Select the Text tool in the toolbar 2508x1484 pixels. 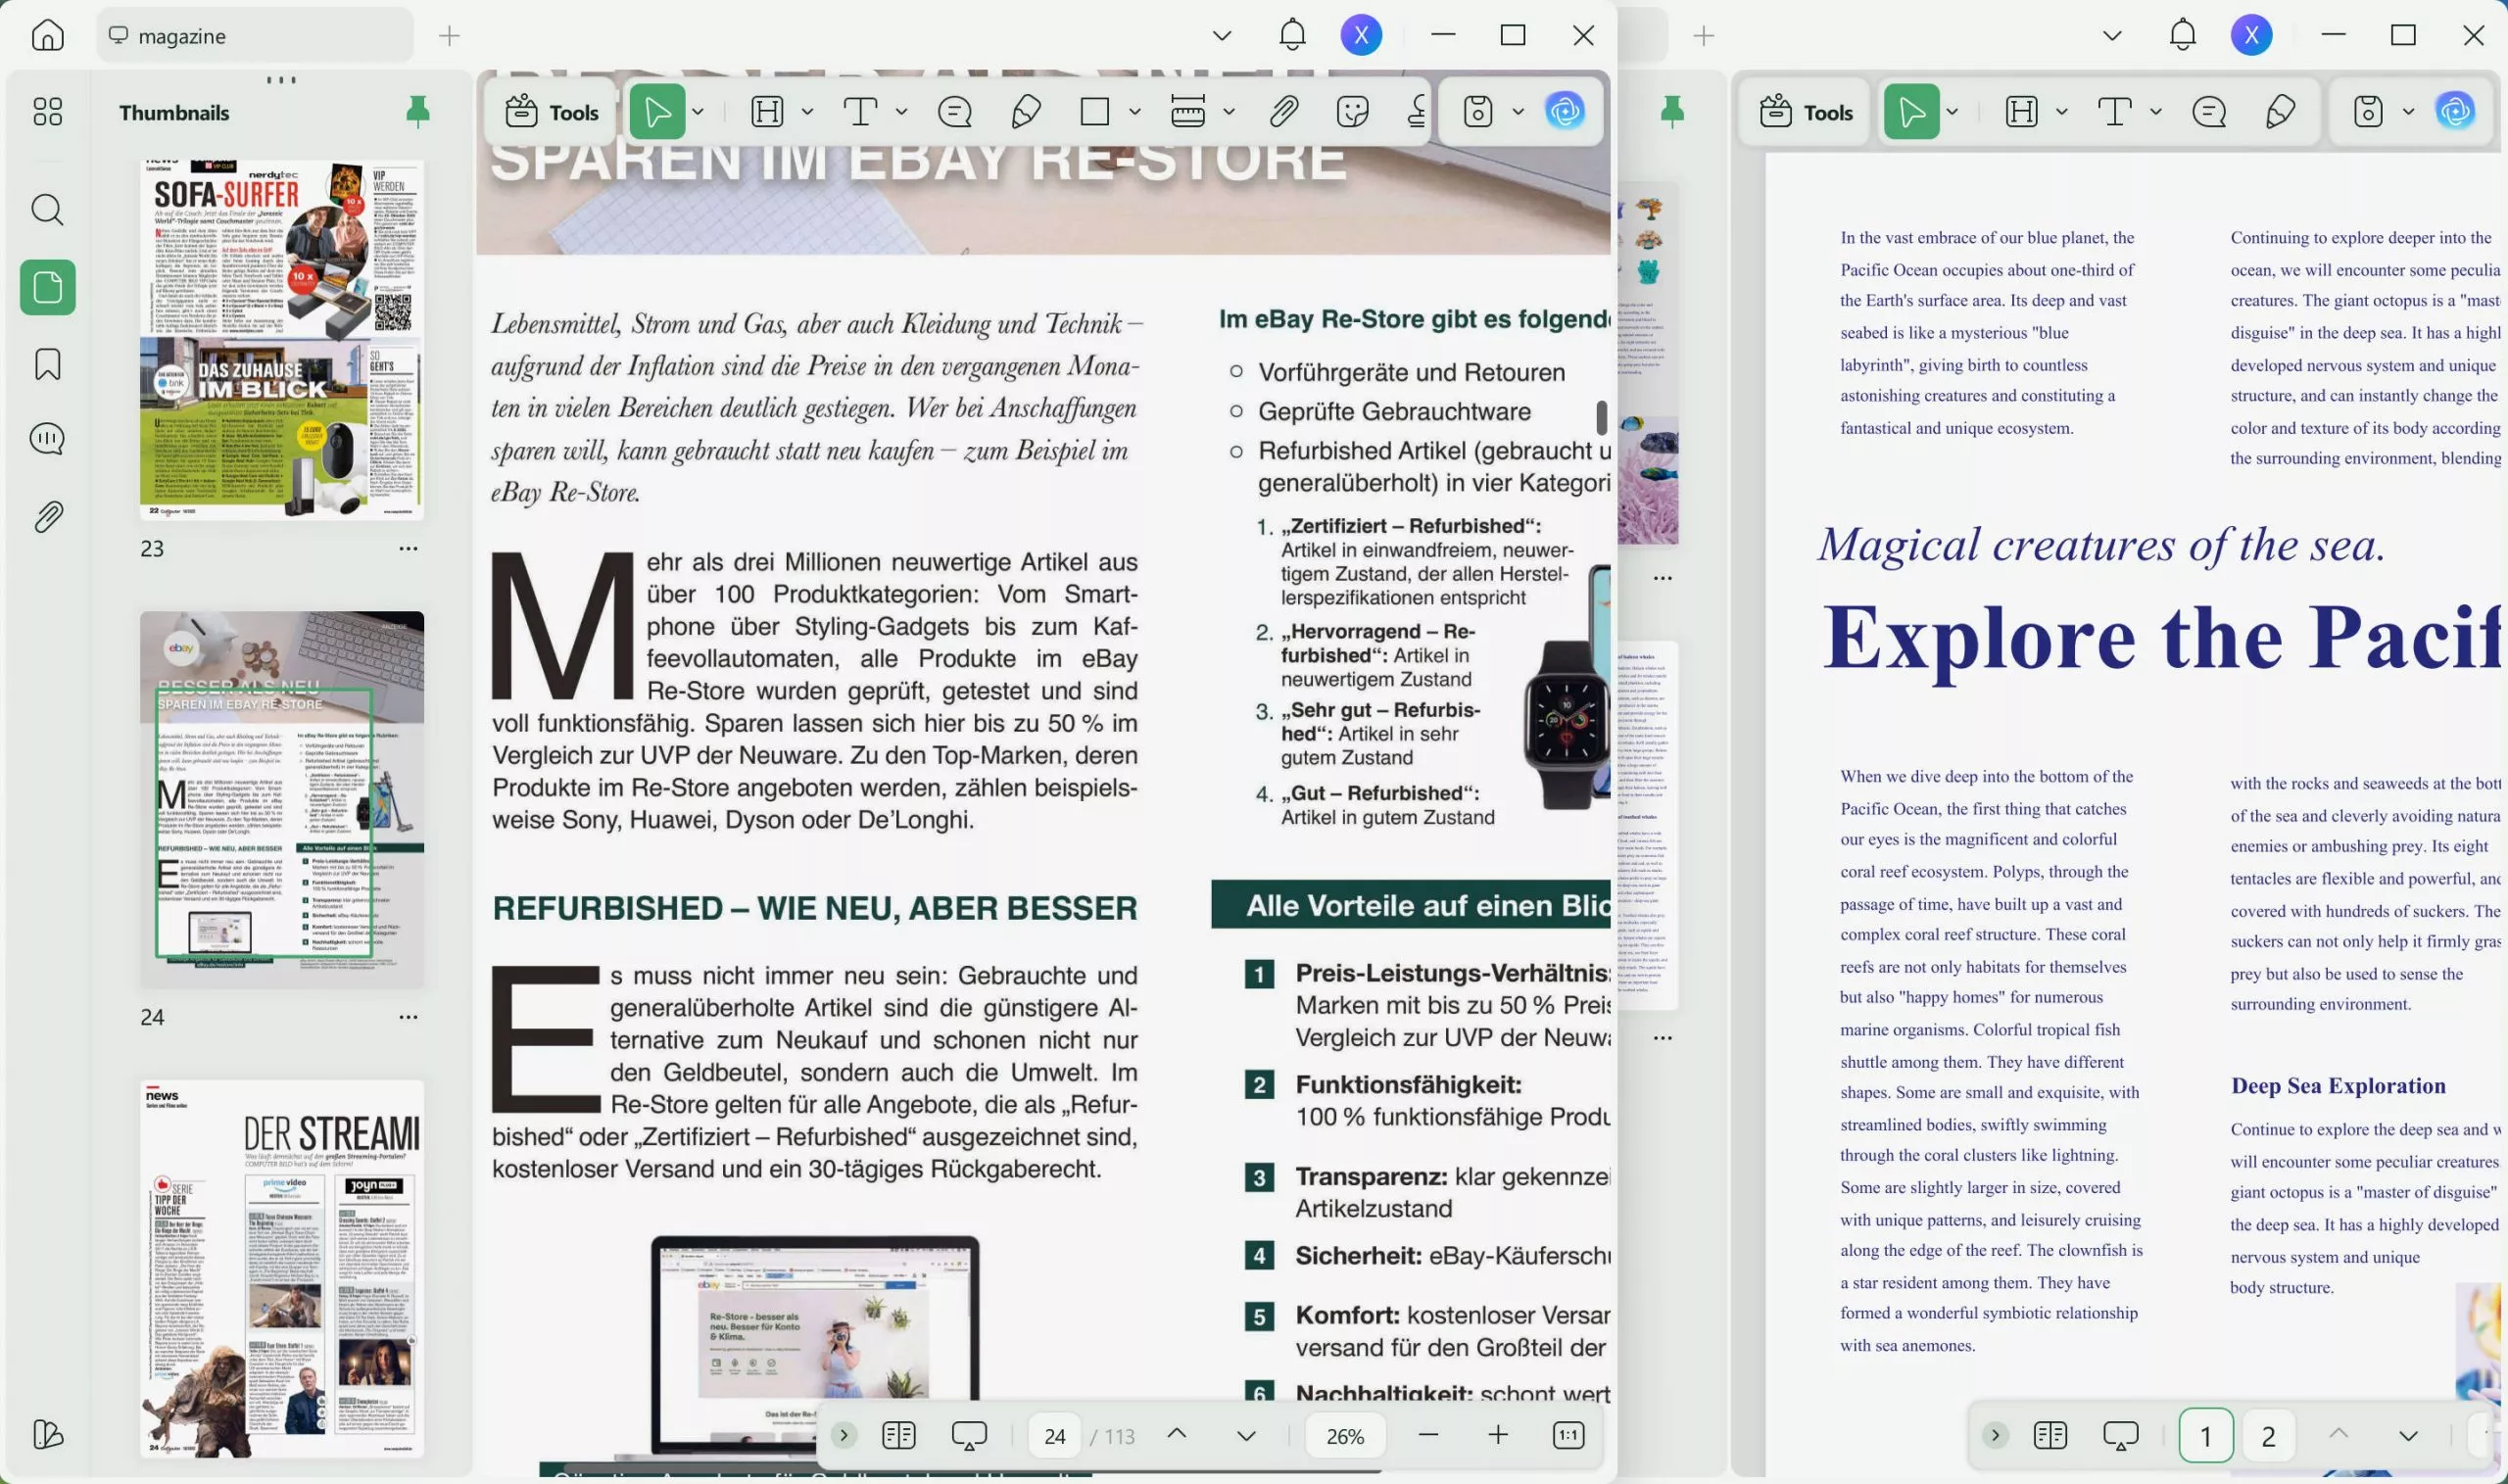click(862, 111)
